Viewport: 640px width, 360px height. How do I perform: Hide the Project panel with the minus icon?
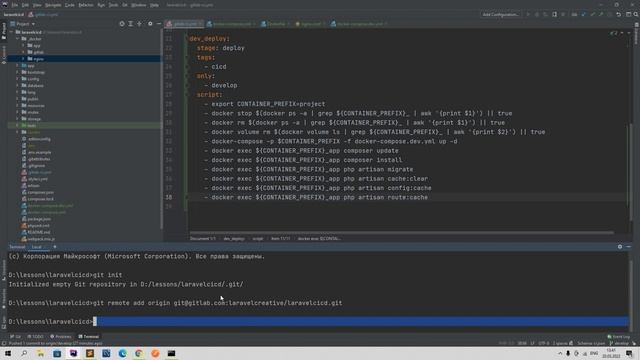(x=159, y=24)
